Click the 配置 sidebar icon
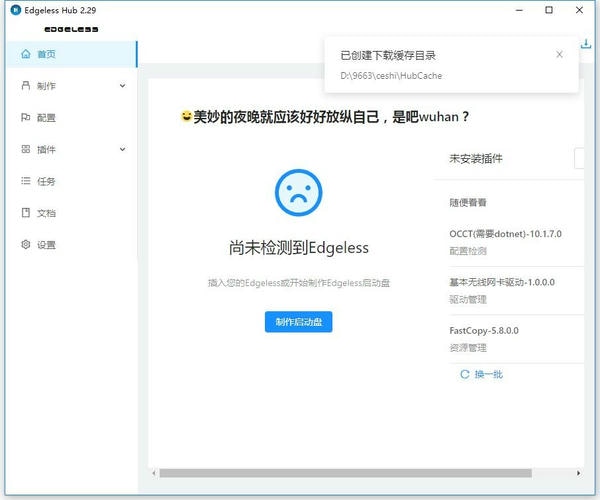Viewport: 600px width, 500px height. click(x=26, y=117)
